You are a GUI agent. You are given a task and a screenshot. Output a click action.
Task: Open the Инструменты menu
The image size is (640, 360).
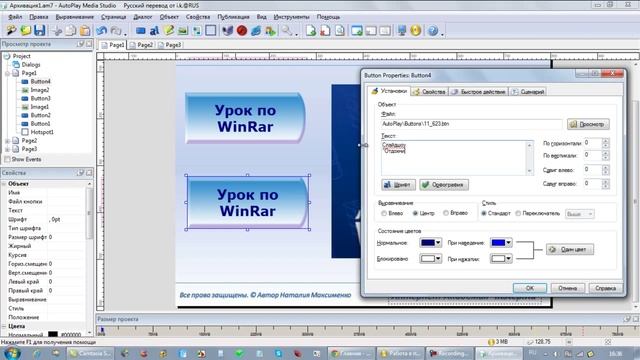tap(291, 17)
